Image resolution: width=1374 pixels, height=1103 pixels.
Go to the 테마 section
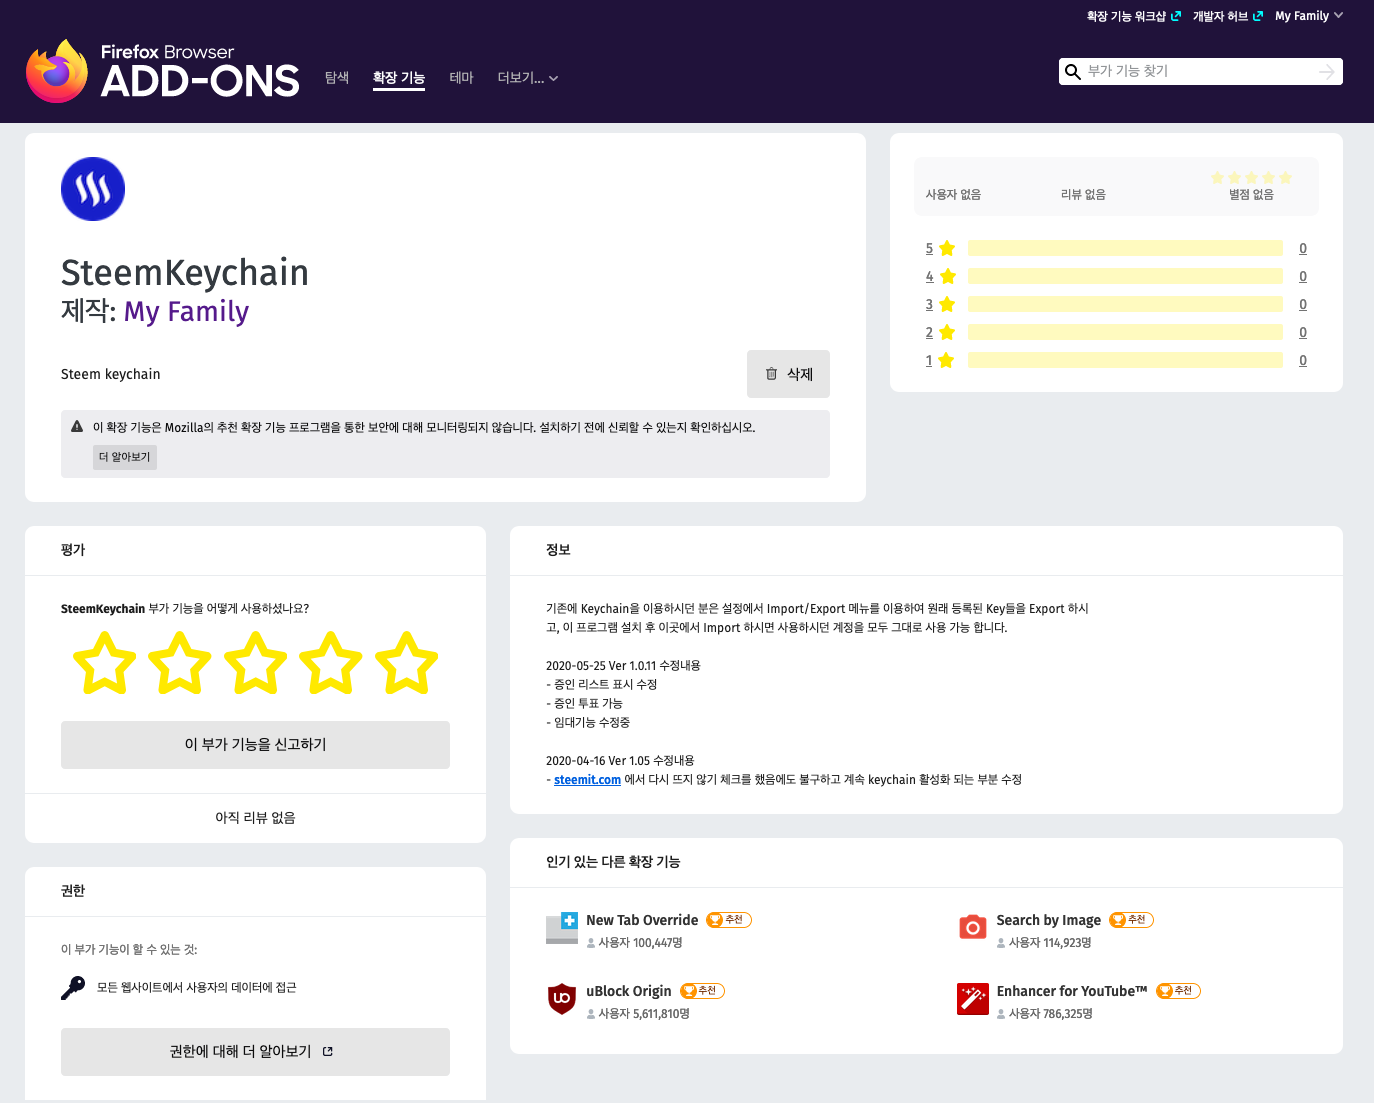pyautogui.click(x=461, y=78)
